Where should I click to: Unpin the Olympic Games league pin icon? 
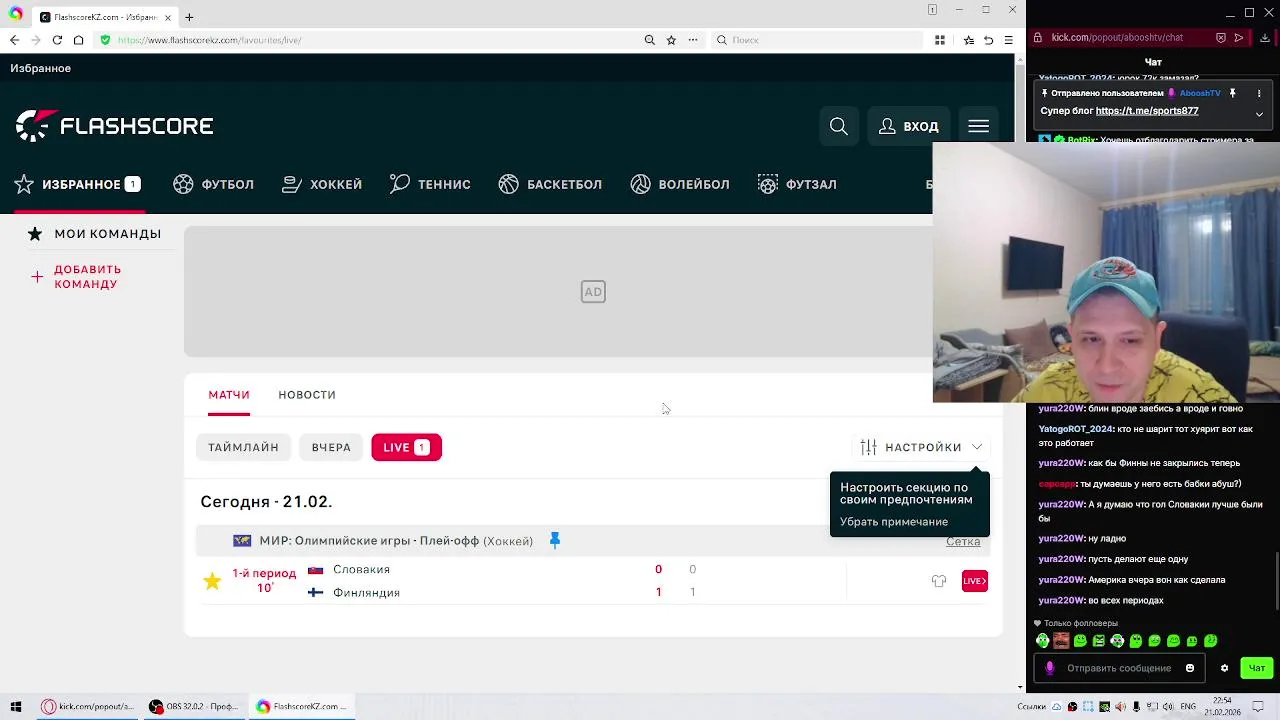point(555,541)
